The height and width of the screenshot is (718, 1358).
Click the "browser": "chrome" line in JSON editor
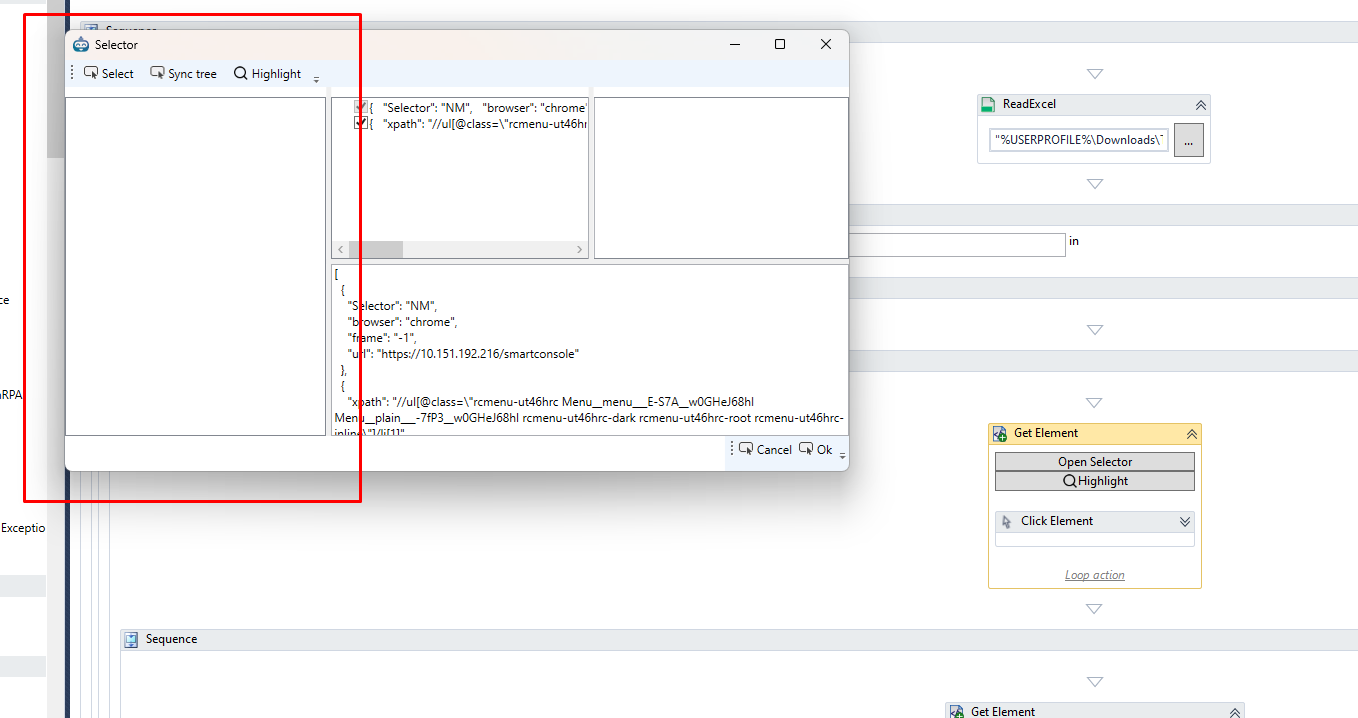tap(402, 322)
